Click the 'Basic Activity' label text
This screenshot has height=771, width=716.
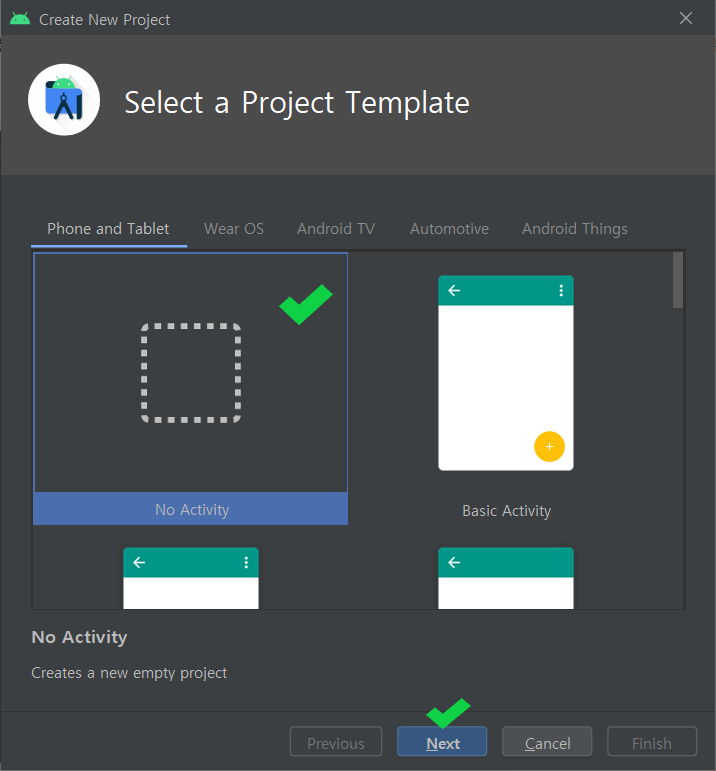[x=507, y=511]
